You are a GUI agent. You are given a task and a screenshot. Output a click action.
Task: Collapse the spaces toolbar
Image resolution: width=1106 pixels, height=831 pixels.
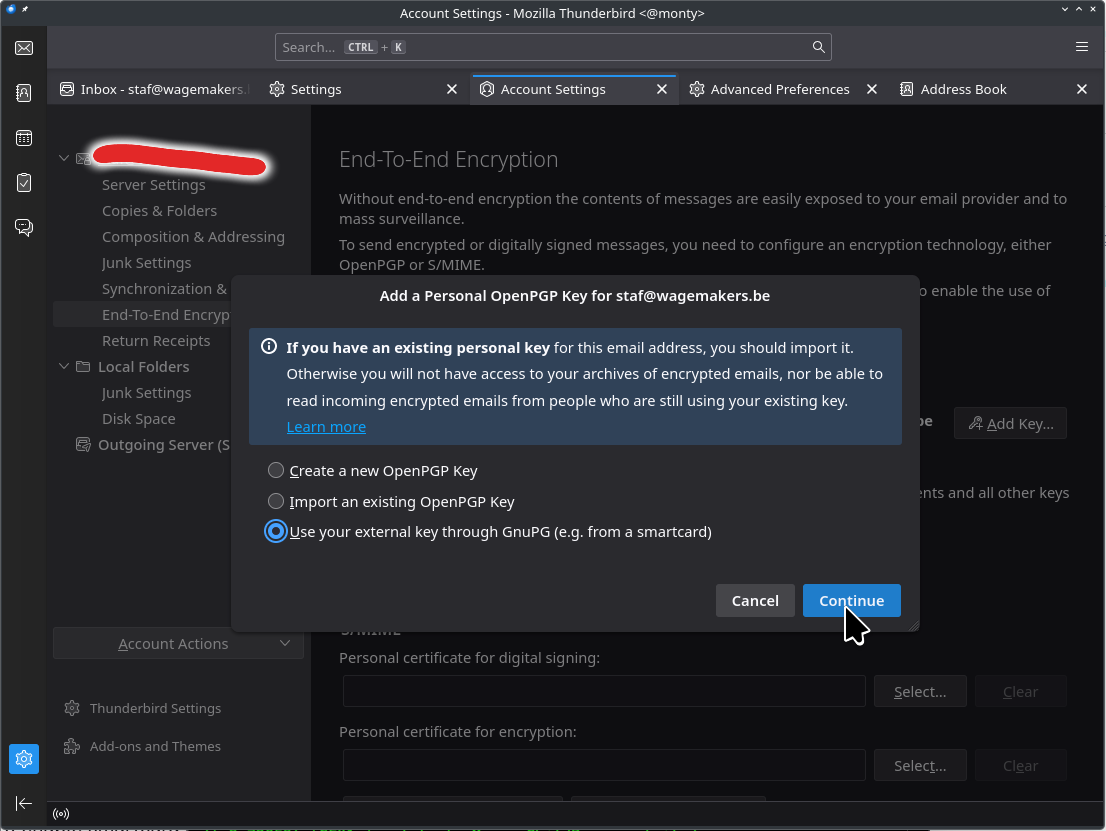coord(24,803)
